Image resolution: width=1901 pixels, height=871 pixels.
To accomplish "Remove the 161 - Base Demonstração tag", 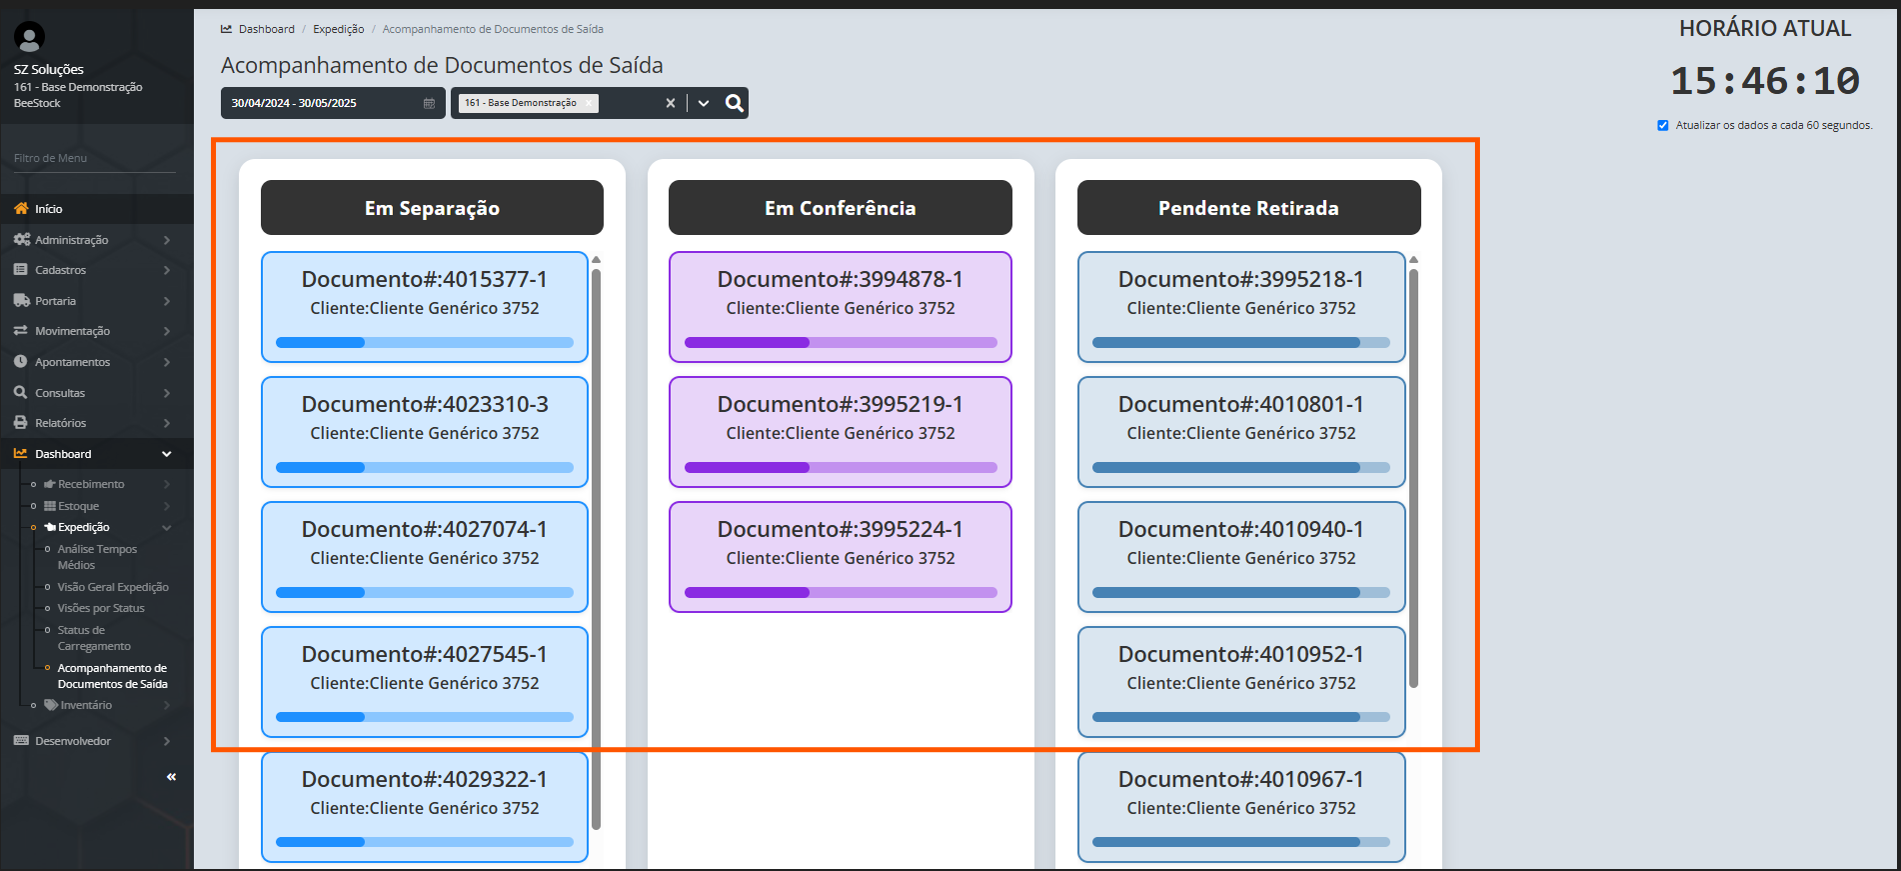I will [589, 103].
